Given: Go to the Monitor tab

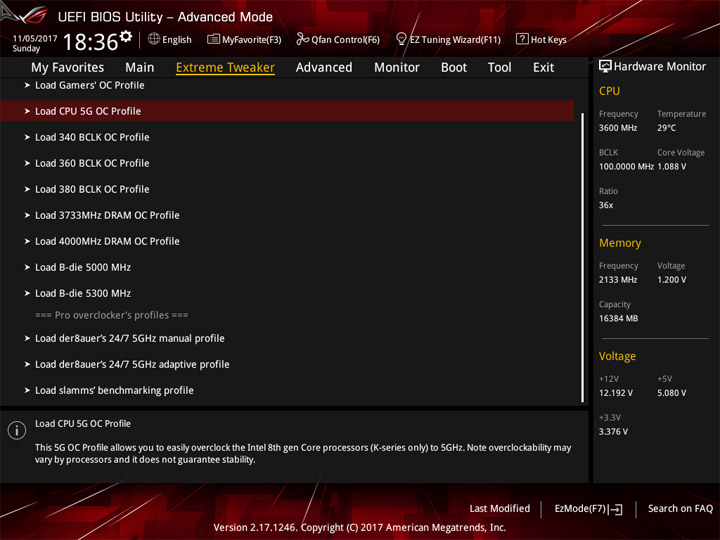Looking at the screenshot, I should pyautogui.click(x=397, y=68).
